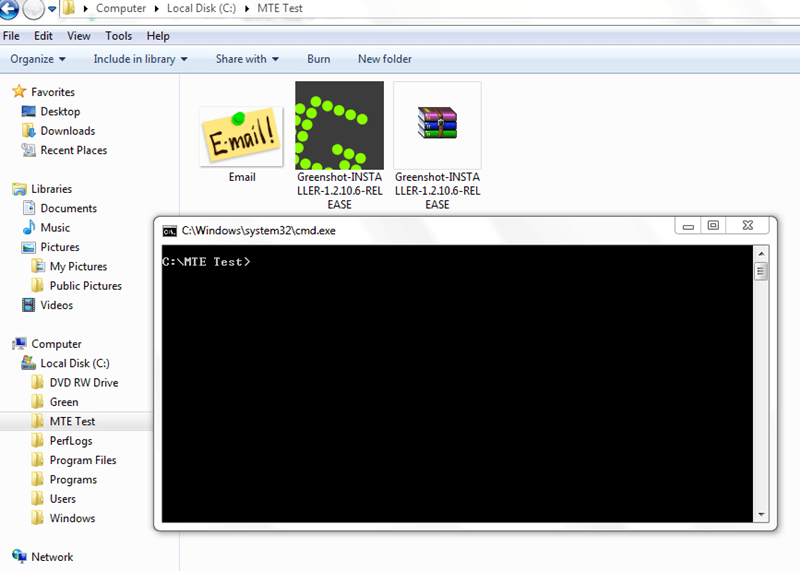Click the Downloads label in Favorites
Viewport: 800px width, 571px height.
pyautogui.click(x=68, y=131)
